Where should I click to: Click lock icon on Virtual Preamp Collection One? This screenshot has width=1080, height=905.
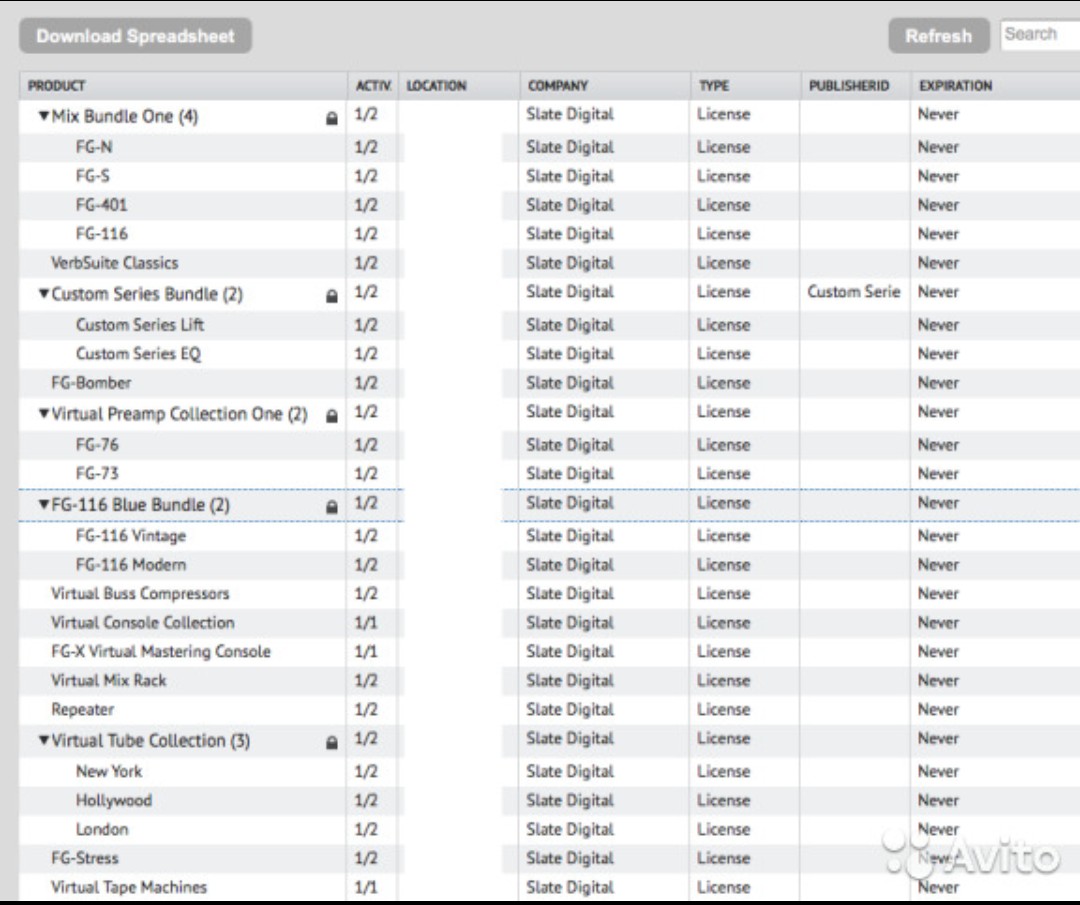click(x=331, y=416)
